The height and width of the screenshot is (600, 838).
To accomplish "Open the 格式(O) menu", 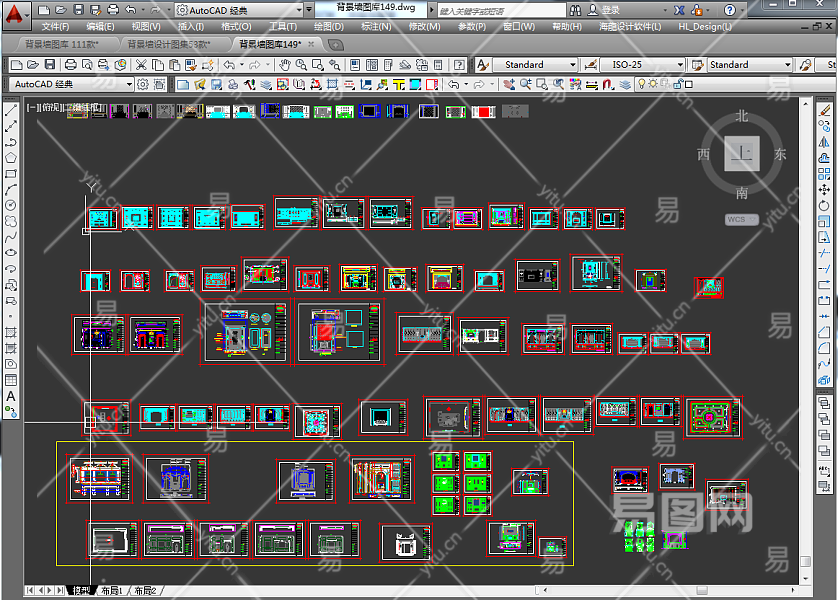I will pos(236,27).
